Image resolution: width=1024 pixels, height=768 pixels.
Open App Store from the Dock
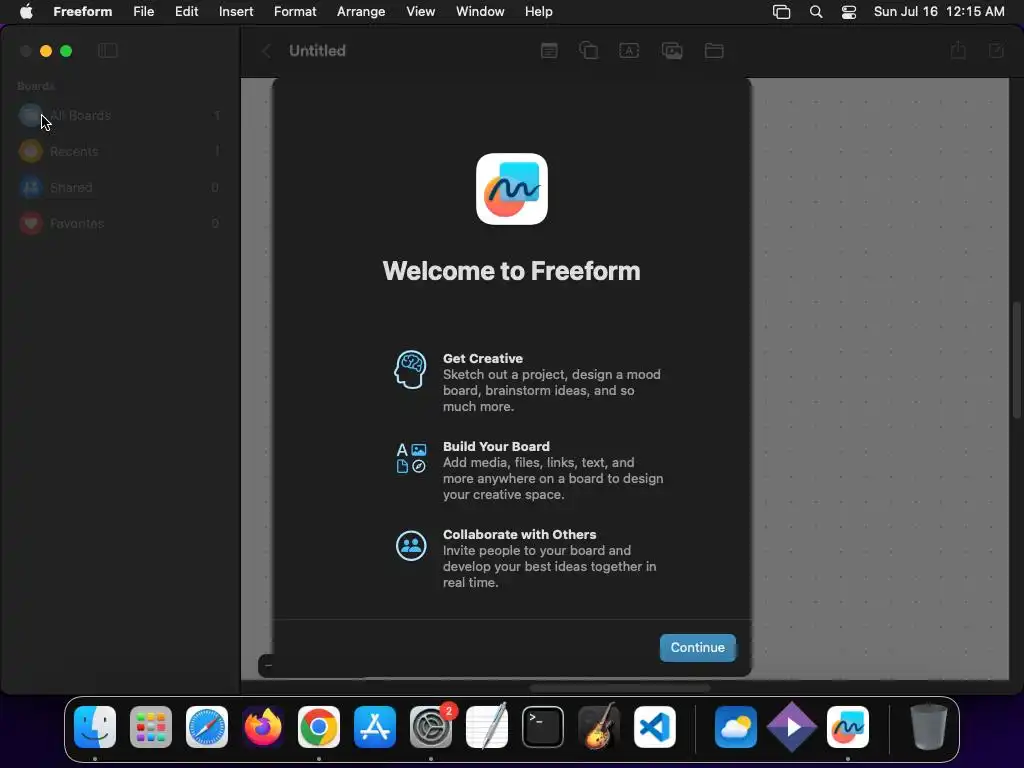tap(375, 727)
